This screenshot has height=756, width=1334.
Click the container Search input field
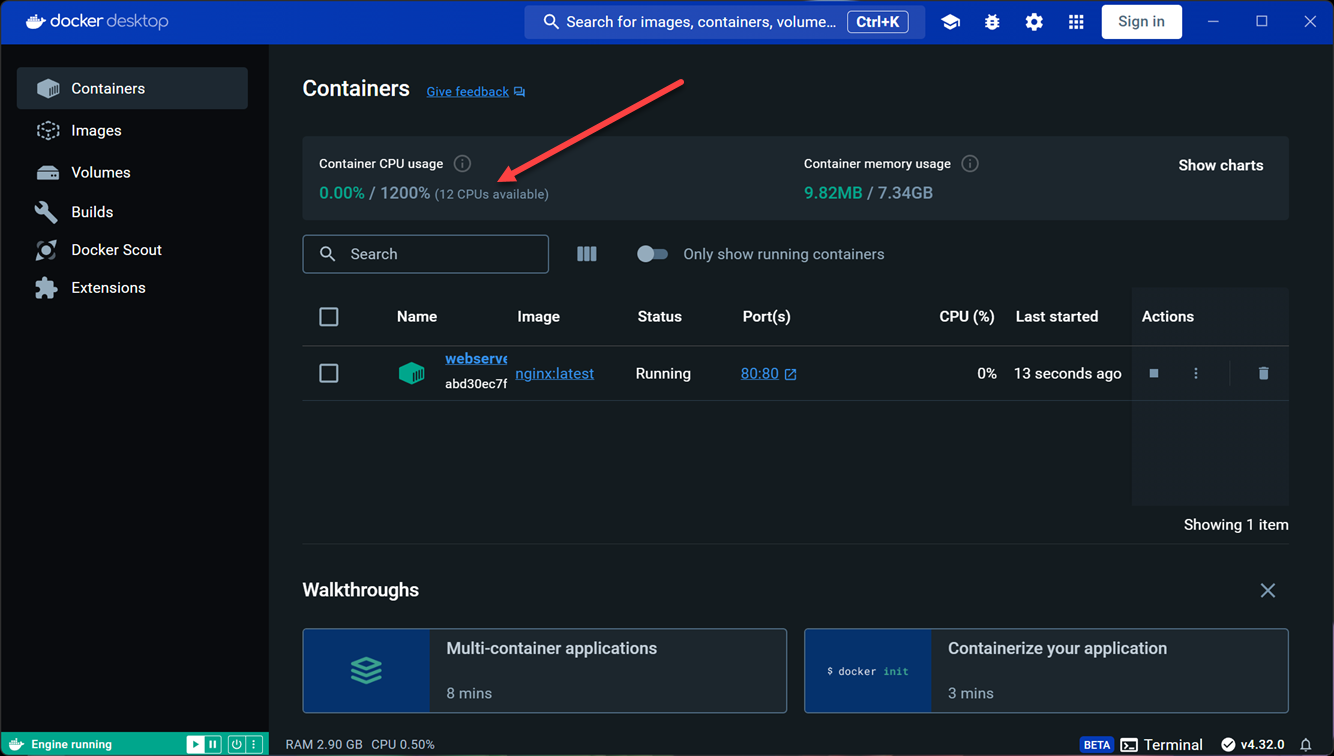pyautogui.click(x=440, y=254)
